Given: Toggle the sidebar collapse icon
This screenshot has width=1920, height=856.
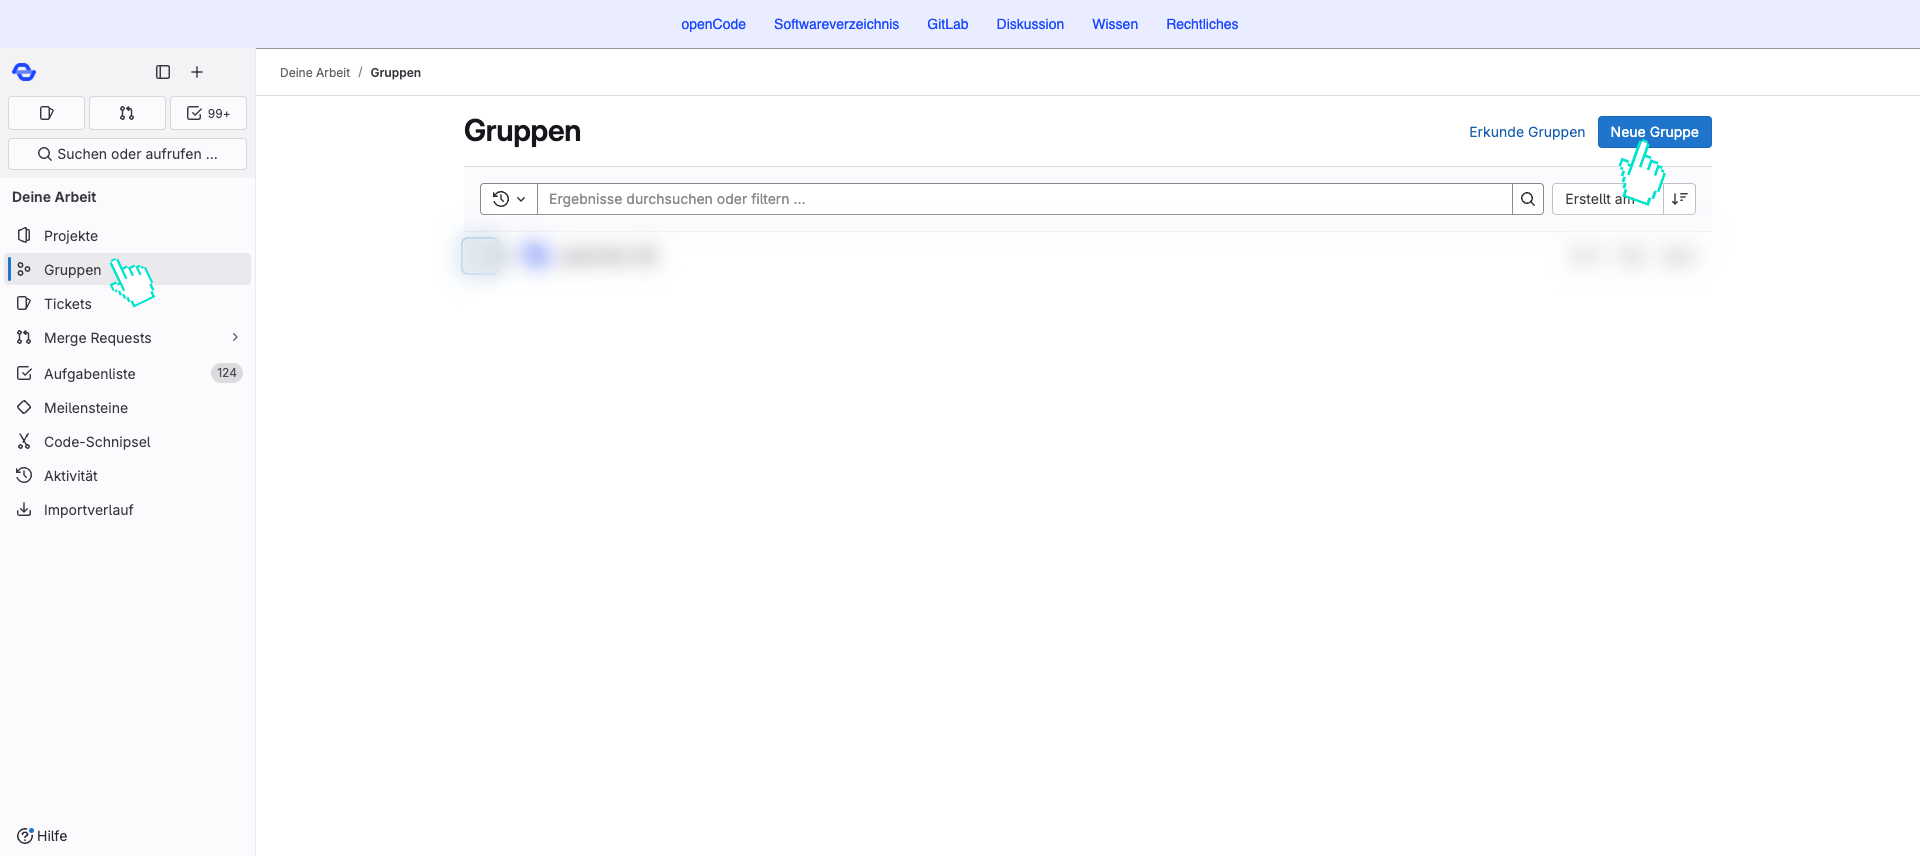Looking at the screenshot, I should tap(163, 72).
